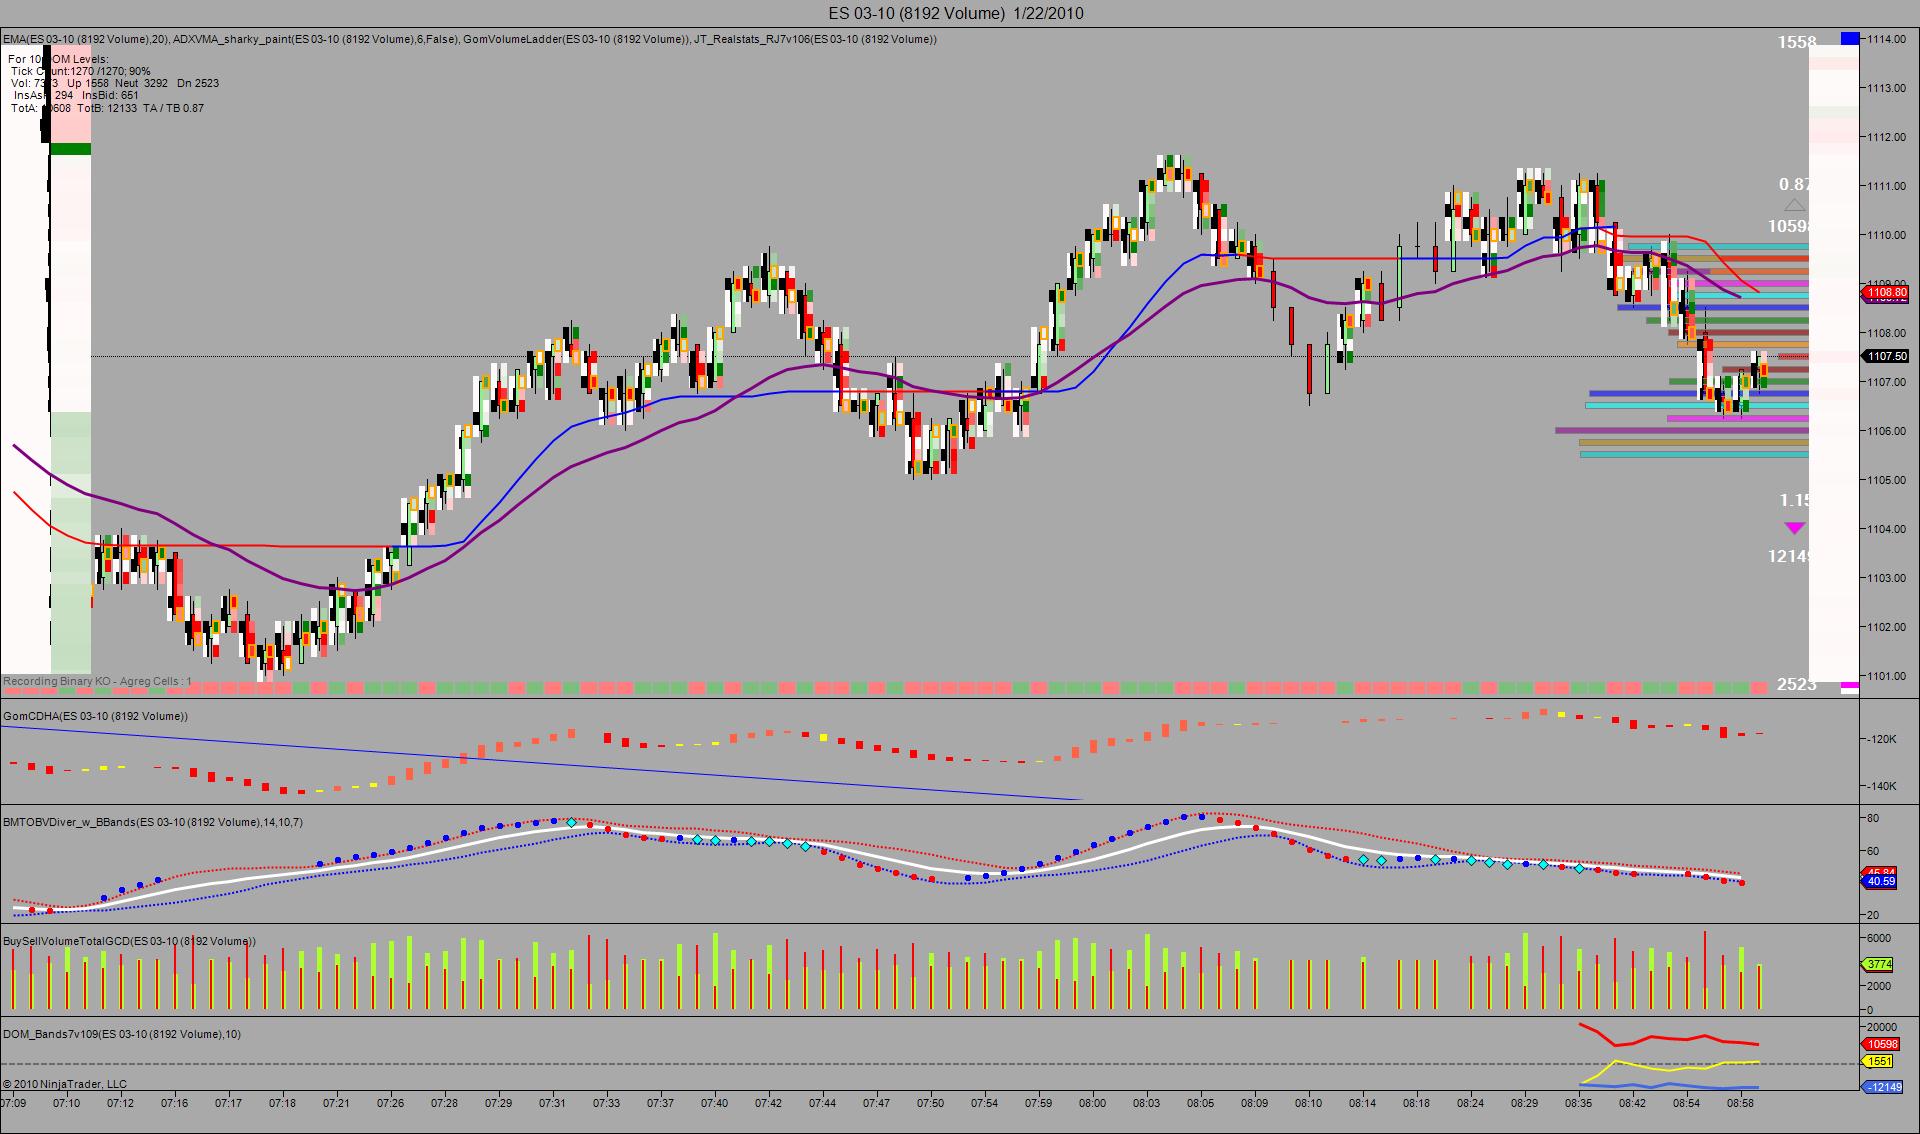Click the Tick Count 1270/1270 line
The width and height of the screenshot is (1920, 1134).
click(80, 71)
